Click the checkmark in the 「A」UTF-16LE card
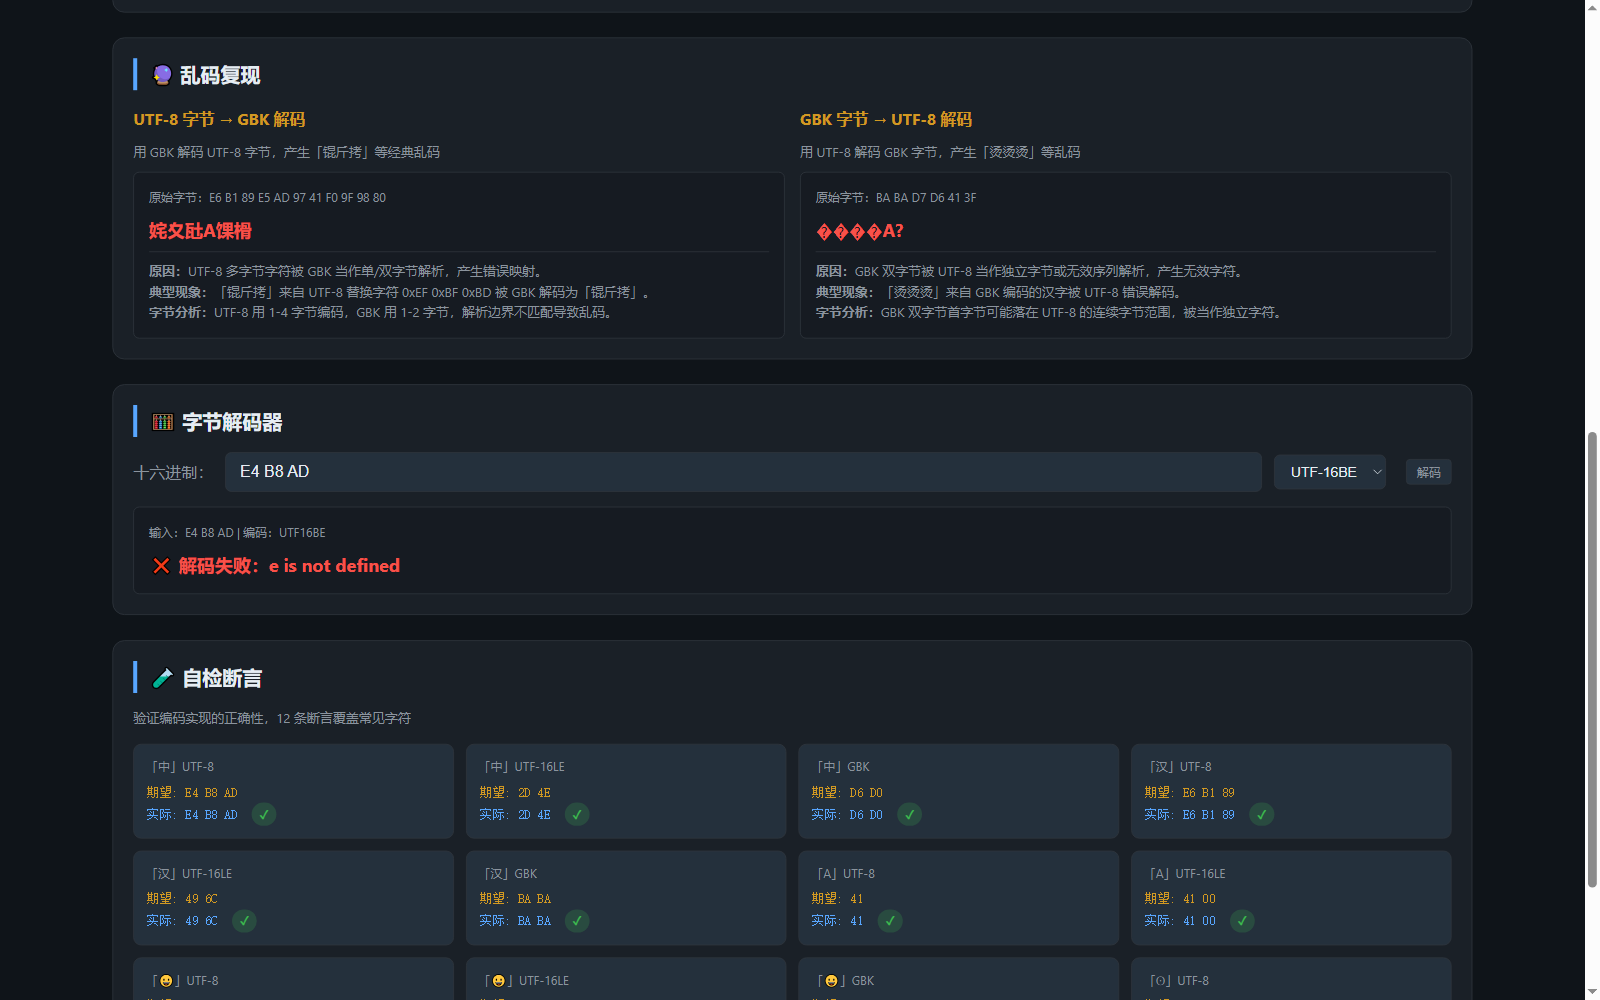 tap(1242, 921)
